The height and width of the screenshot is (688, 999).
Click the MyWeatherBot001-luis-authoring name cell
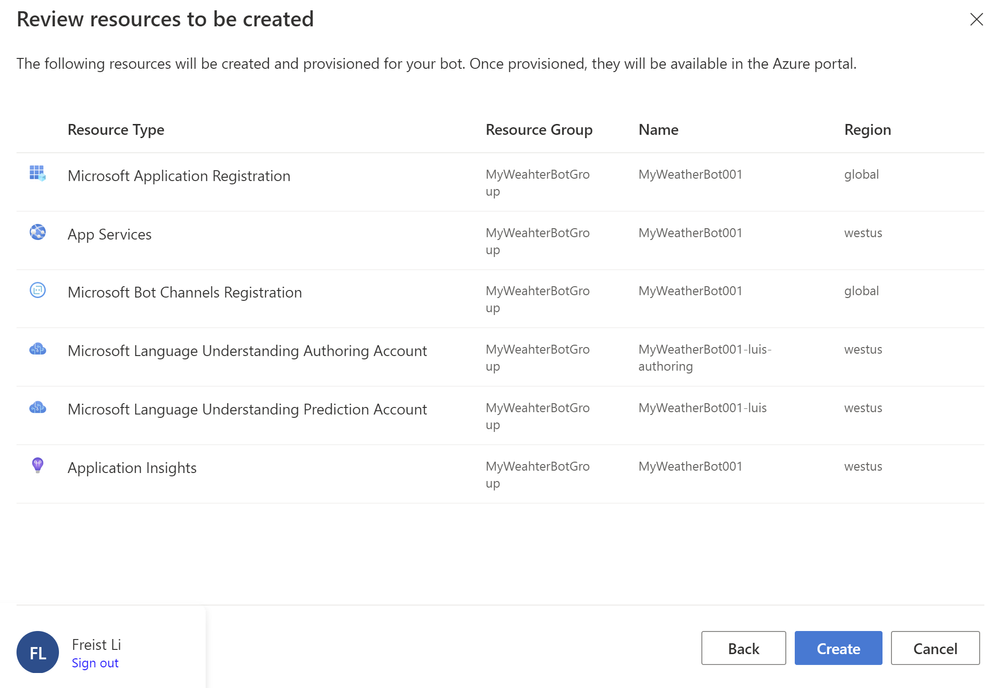coord(704,358)
